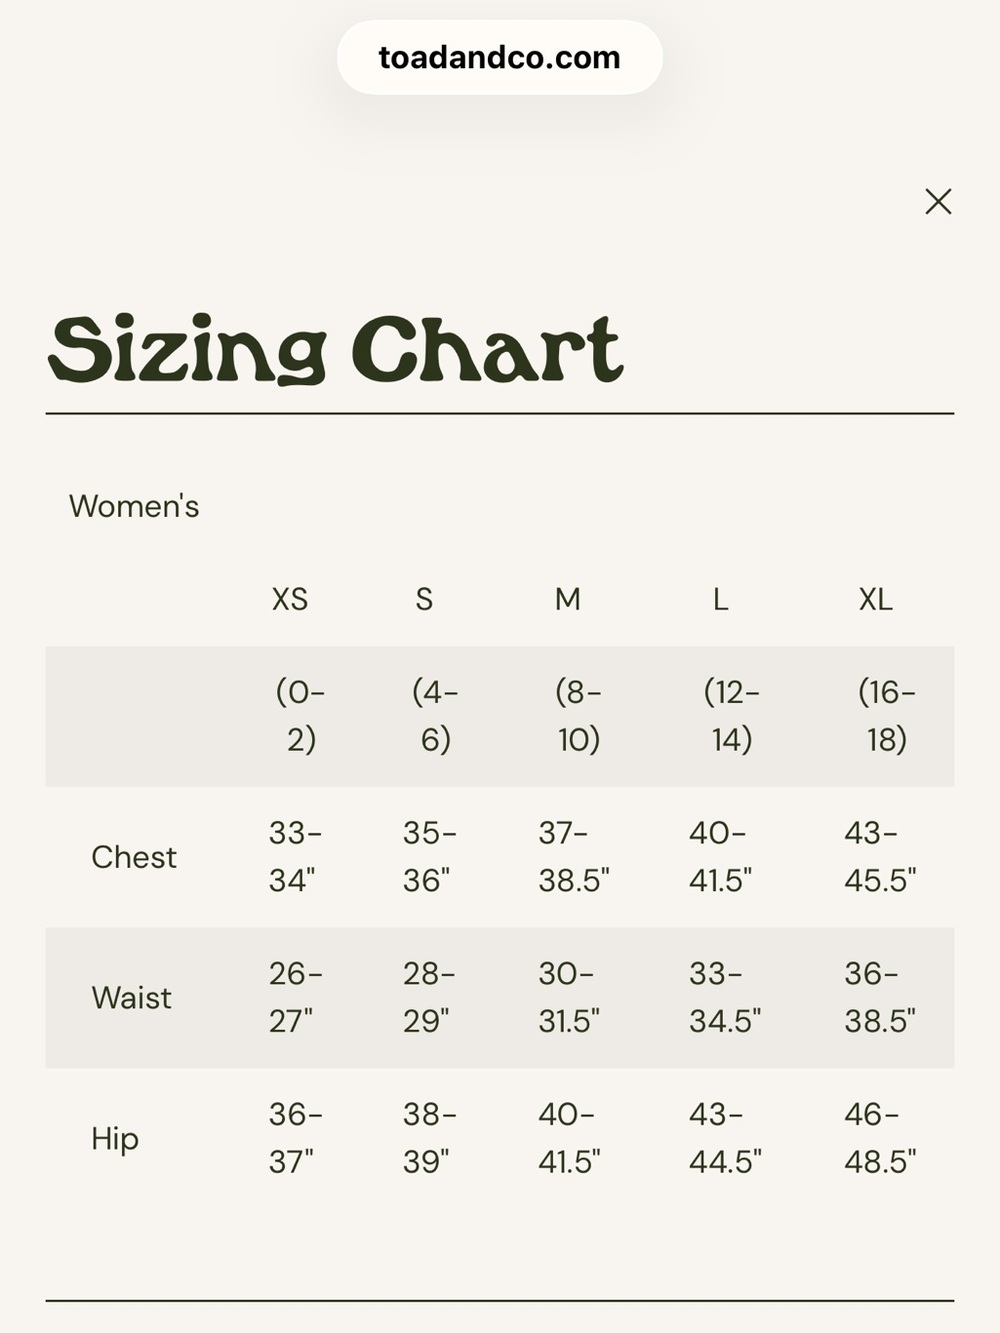
Task: Click the M size column header
Action: pos(568,599)
